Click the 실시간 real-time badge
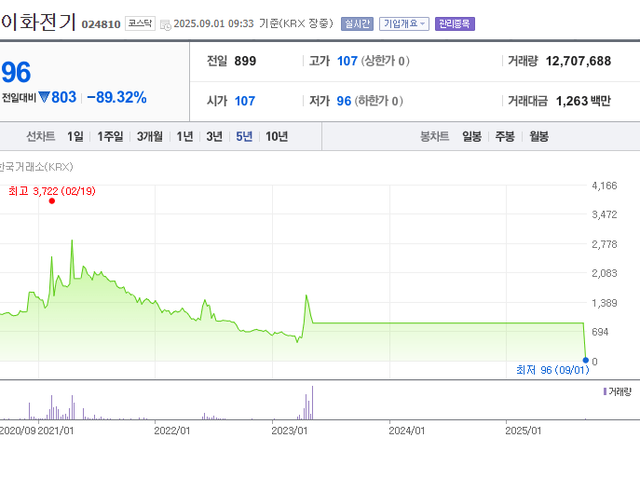Image resolution: width=640 pixels, height=481 pixels. pos(356,23)
